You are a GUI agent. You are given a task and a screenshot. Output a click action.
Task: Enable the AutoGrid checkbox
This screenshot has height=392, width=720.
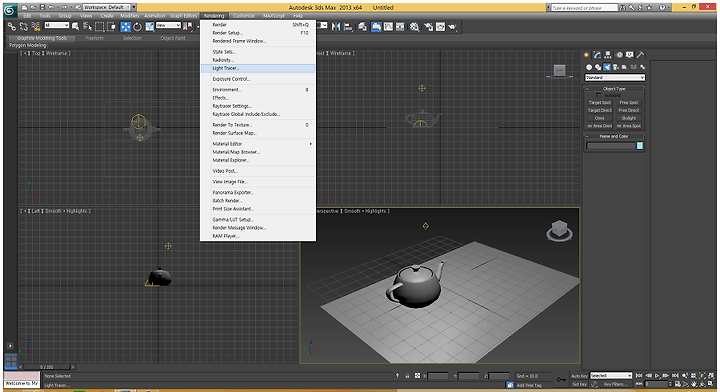tap(598, 95)
